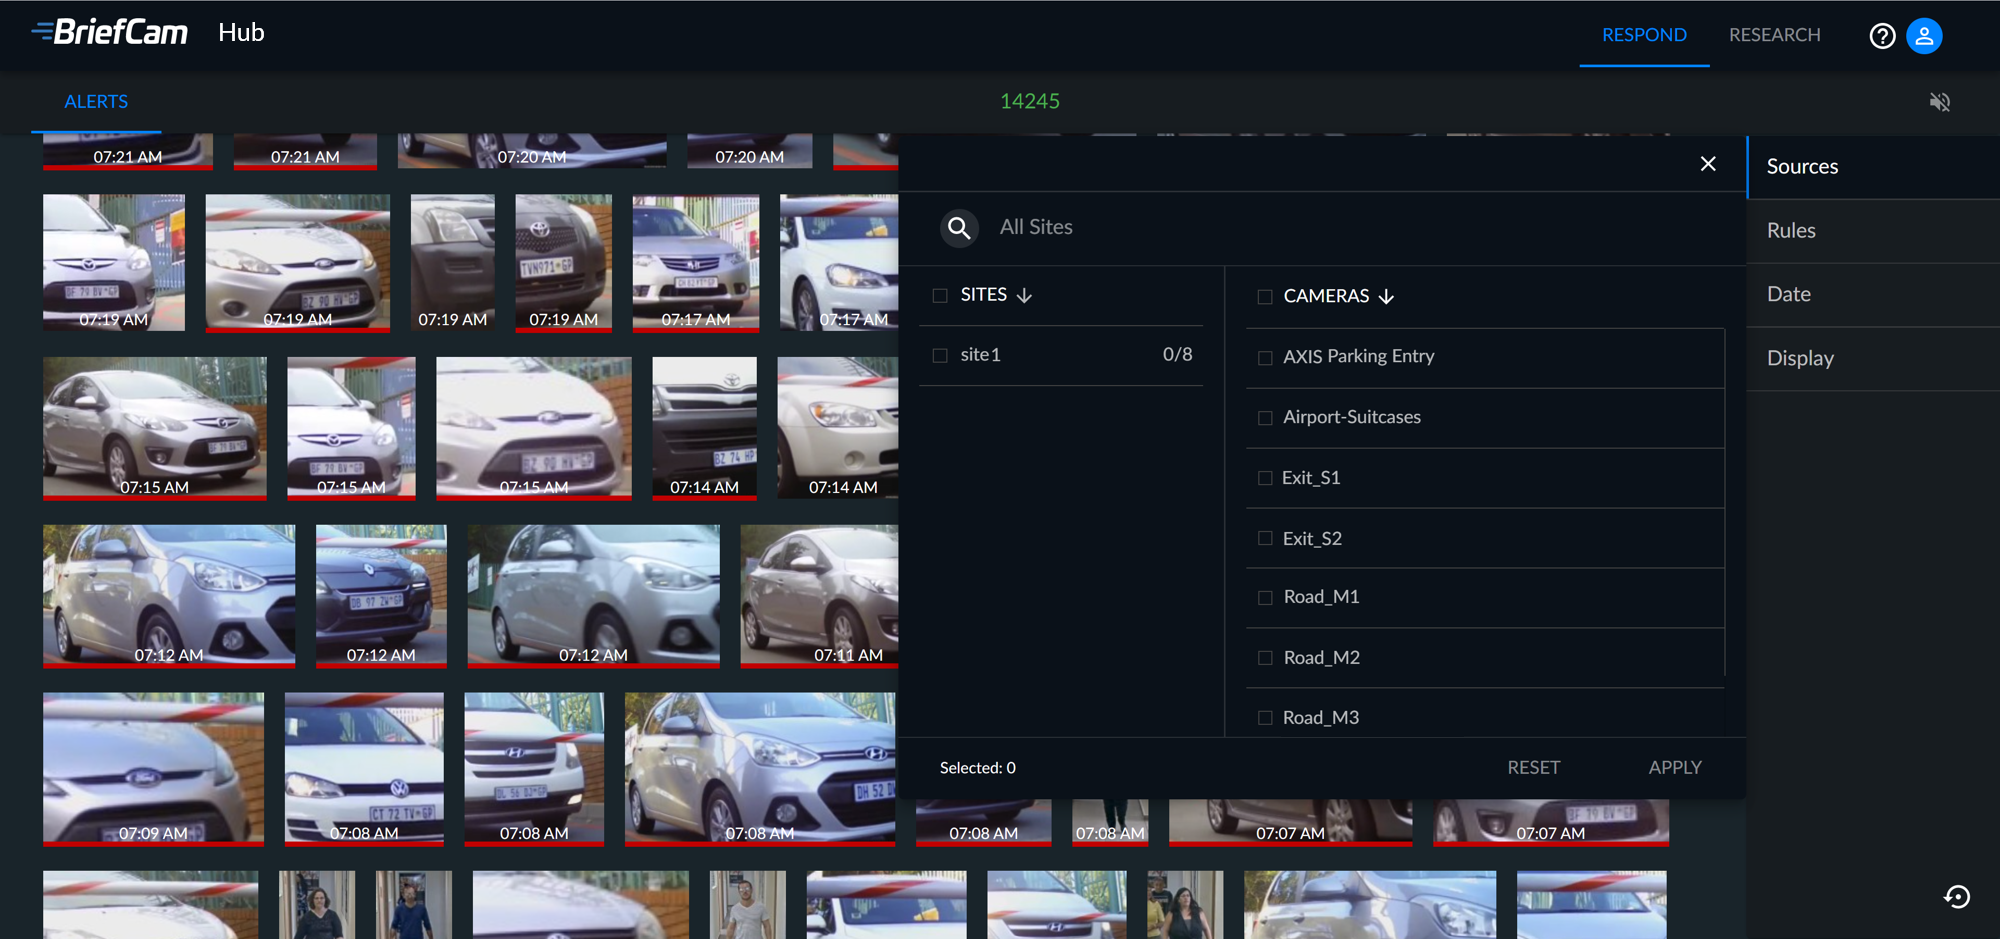This screenshot has width=2000, height=939.
Task: Click the refresh history icon
Action: [1957, 897]
